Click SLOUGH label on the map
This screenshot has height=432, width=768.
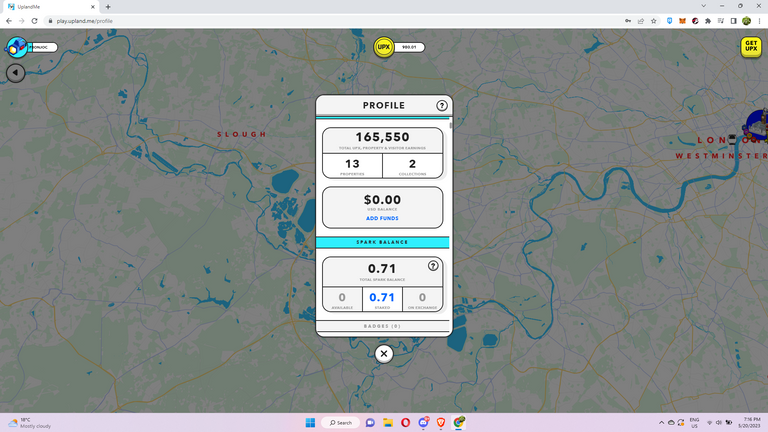click(x=242, y=134)
